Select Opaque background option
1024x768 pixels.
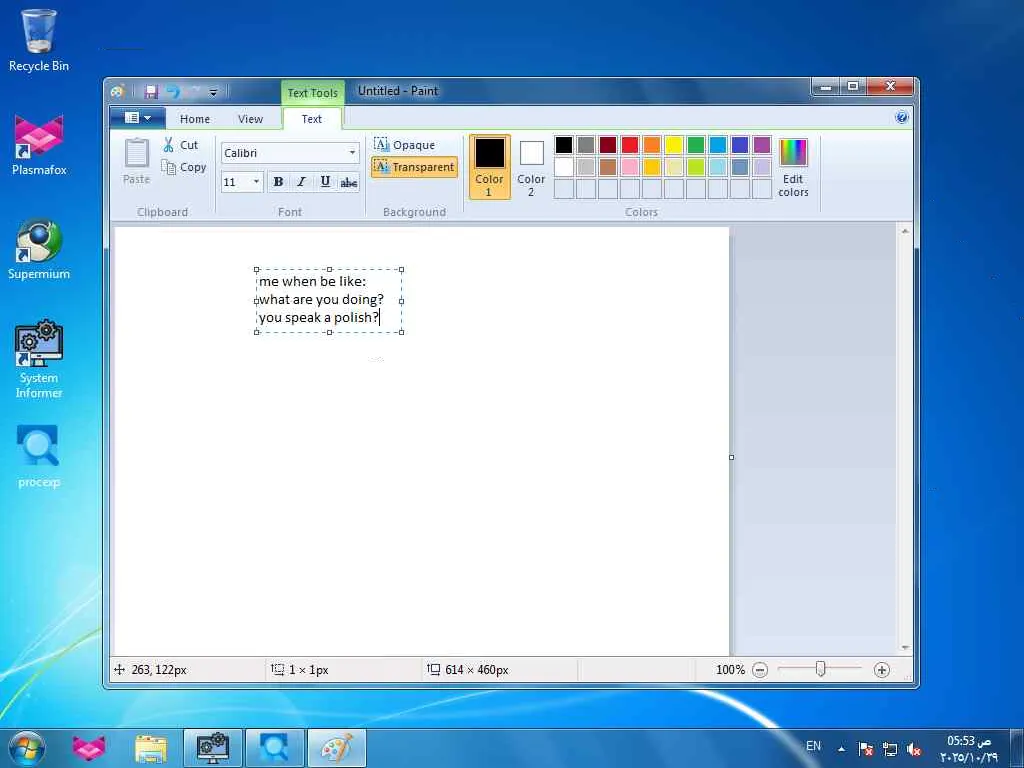[x=405, y=144]
